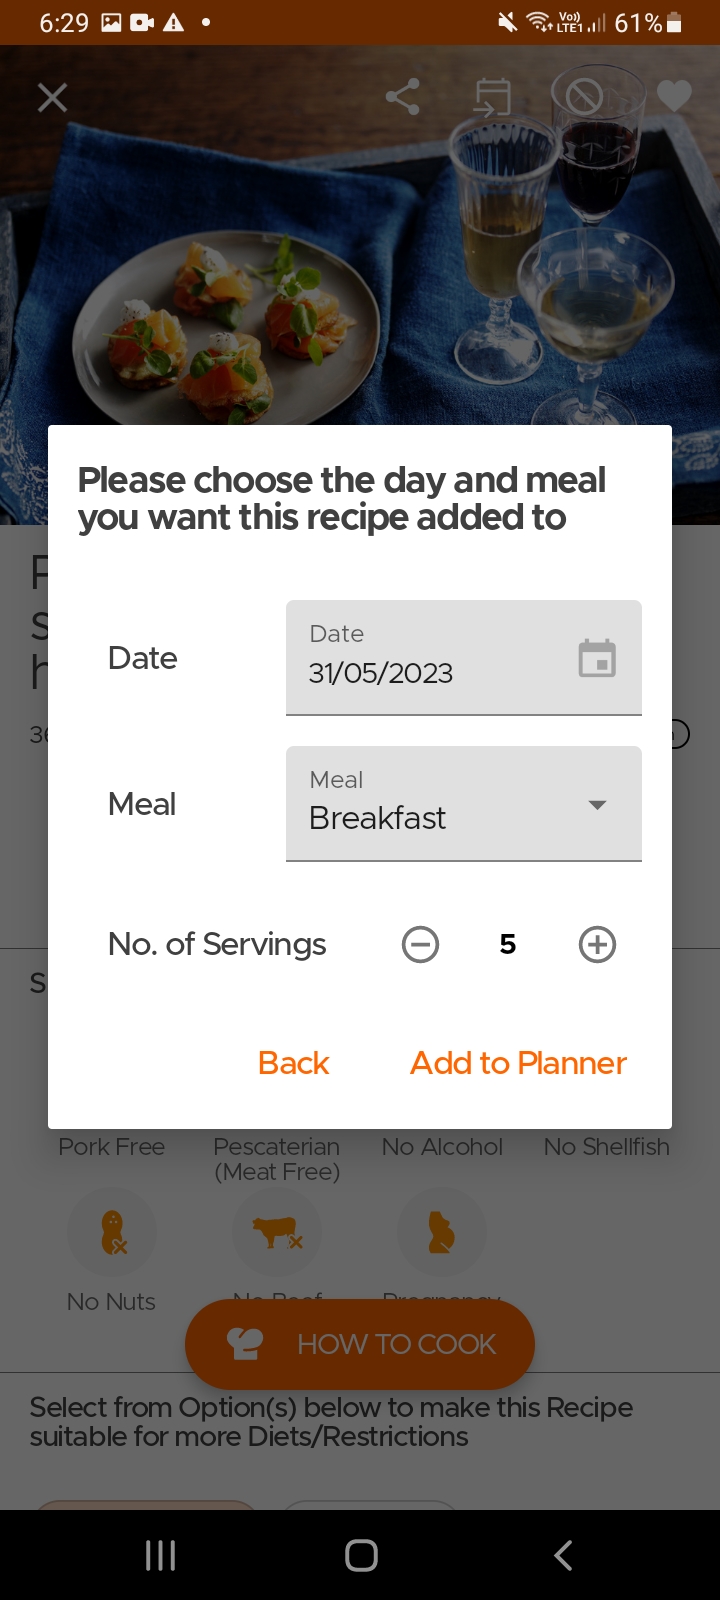The image size is (720, 1600).
Task: Open the date picker calendar icon
Action: (x=597, y=658)
